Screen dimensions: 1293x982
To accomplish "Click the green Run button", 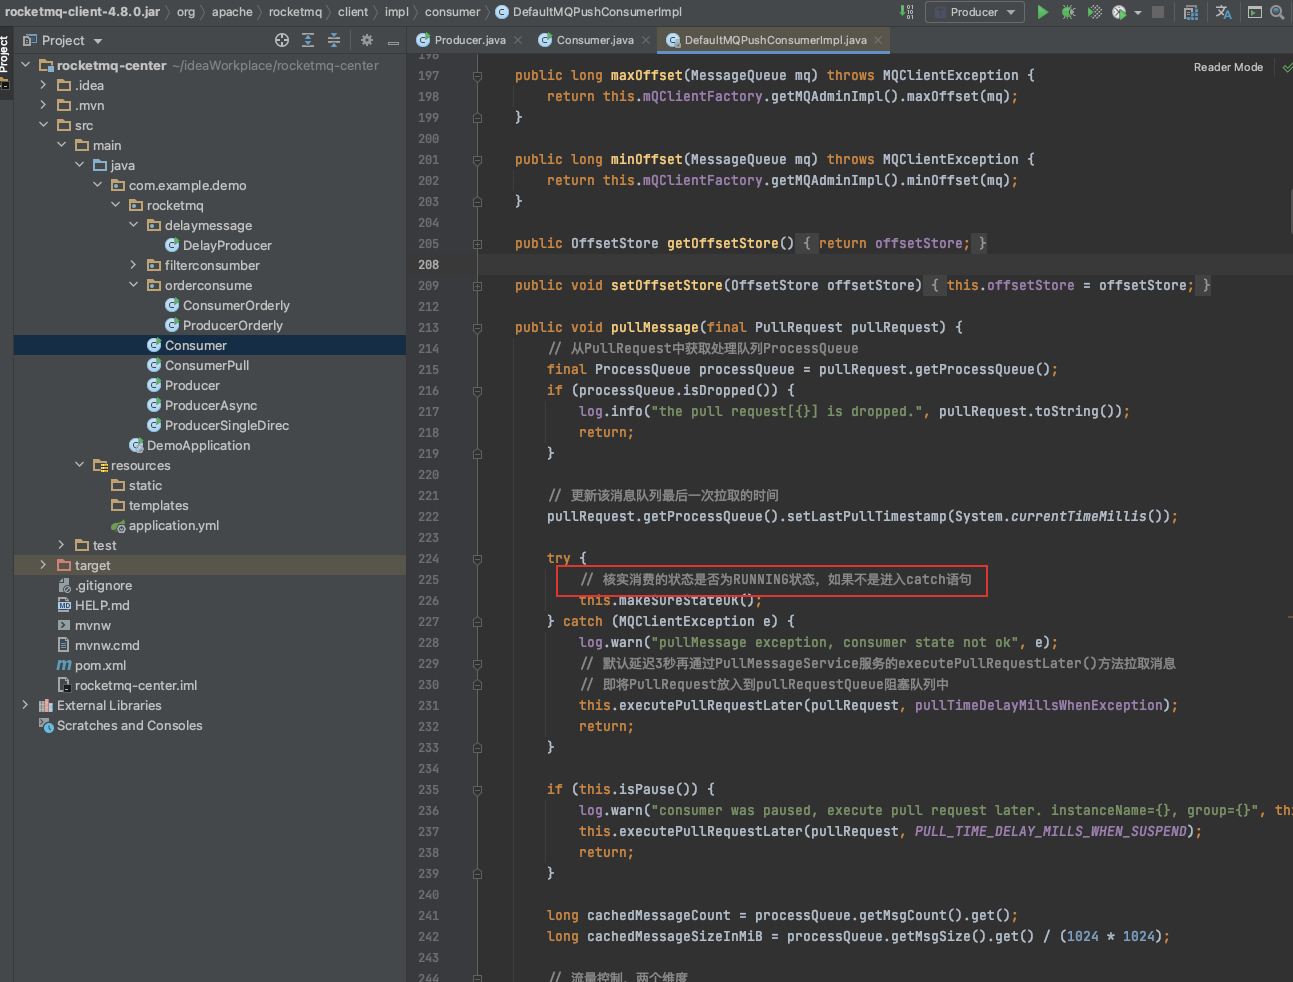I will pos(1043,12).
